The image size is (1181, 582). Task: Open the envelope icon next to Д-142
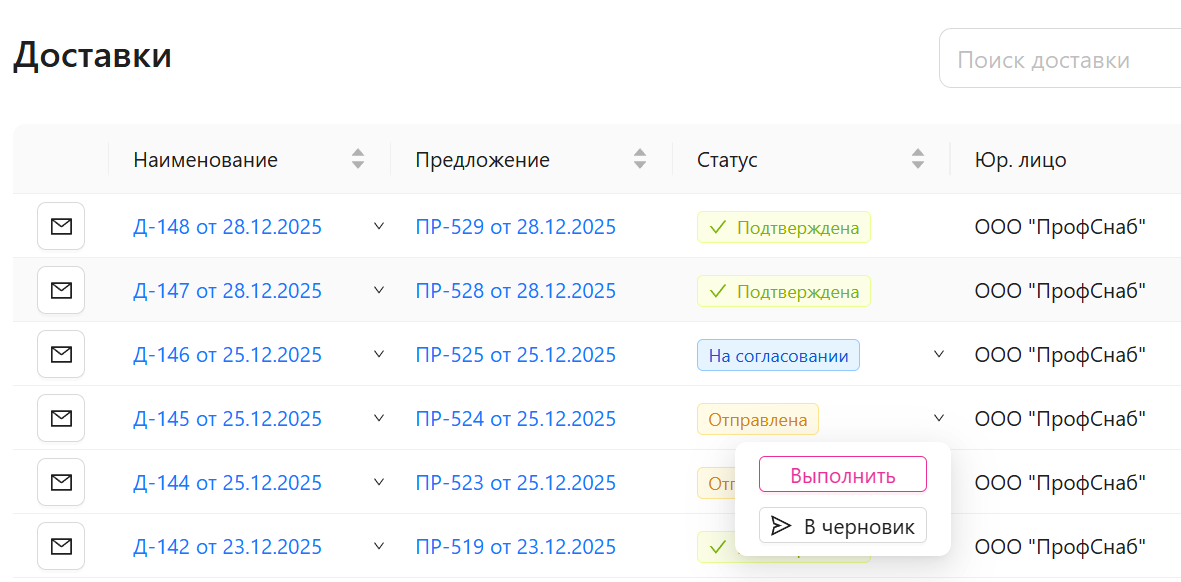click(x=61, y=546)
